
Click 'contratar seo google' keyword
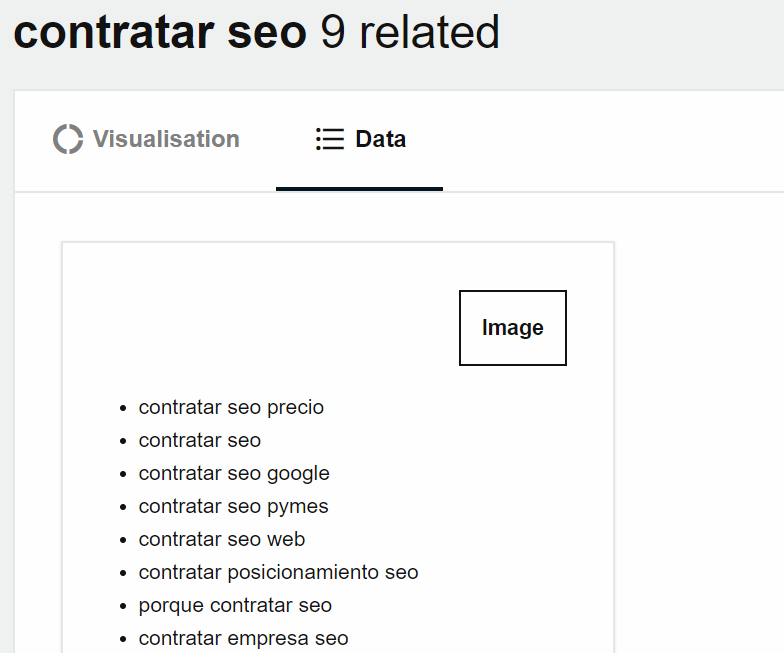click(234, 473)
